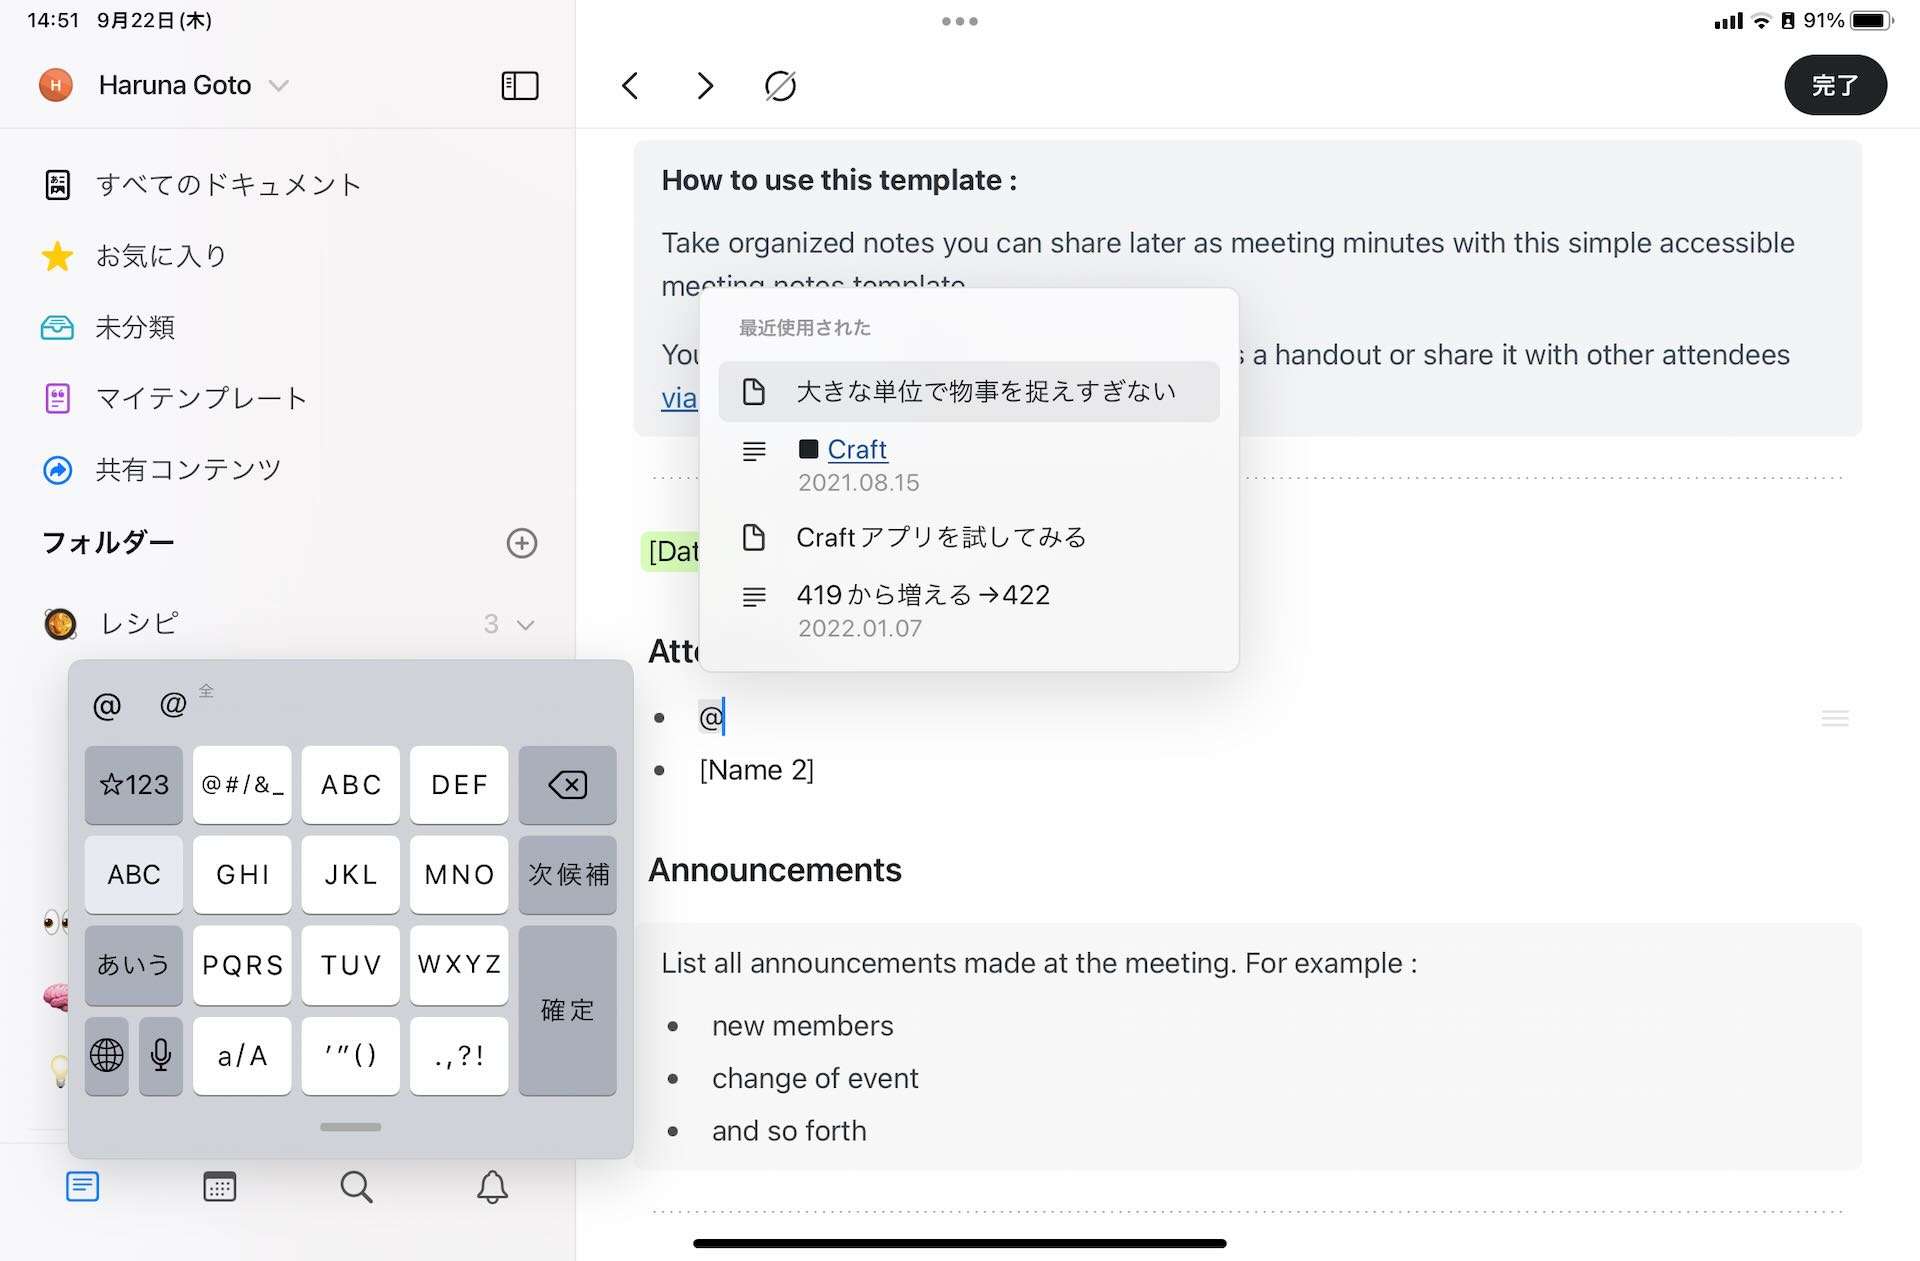This screenshot has width=1920, height=1261.
Task: Go forward with the right arrow
Action: (705, 86)
